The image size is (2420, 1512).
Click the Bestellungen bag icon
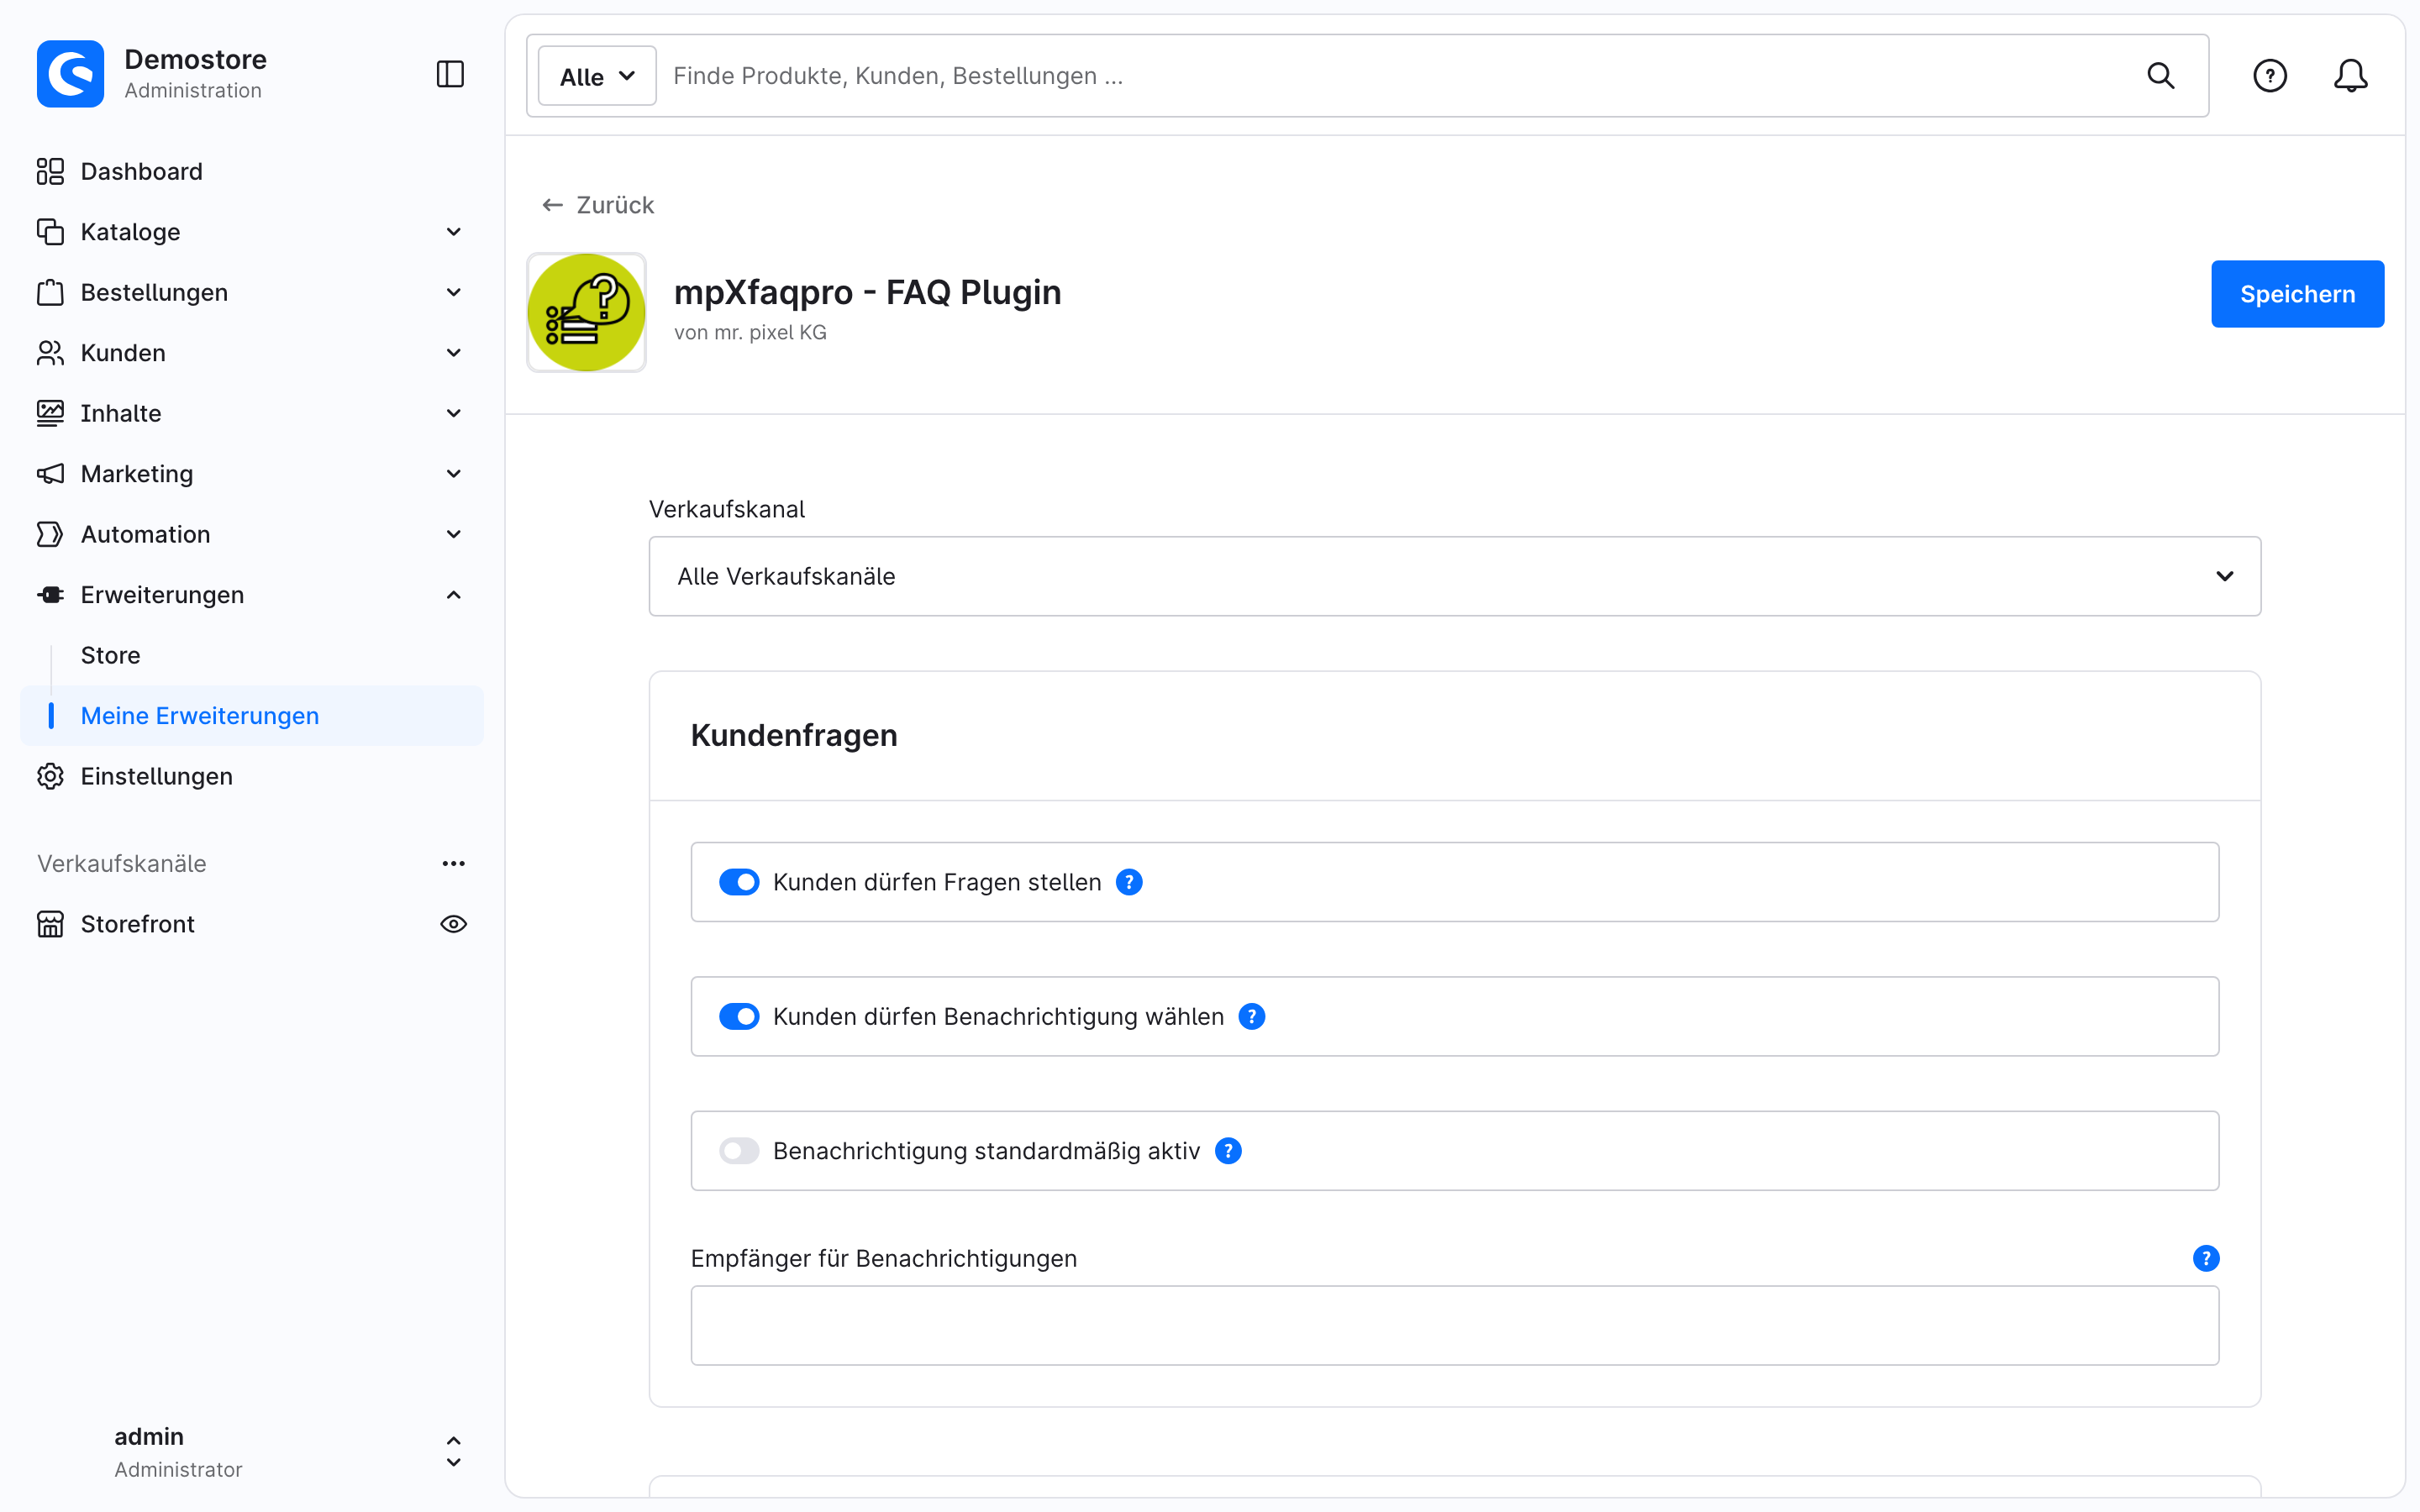pos(50,292)
